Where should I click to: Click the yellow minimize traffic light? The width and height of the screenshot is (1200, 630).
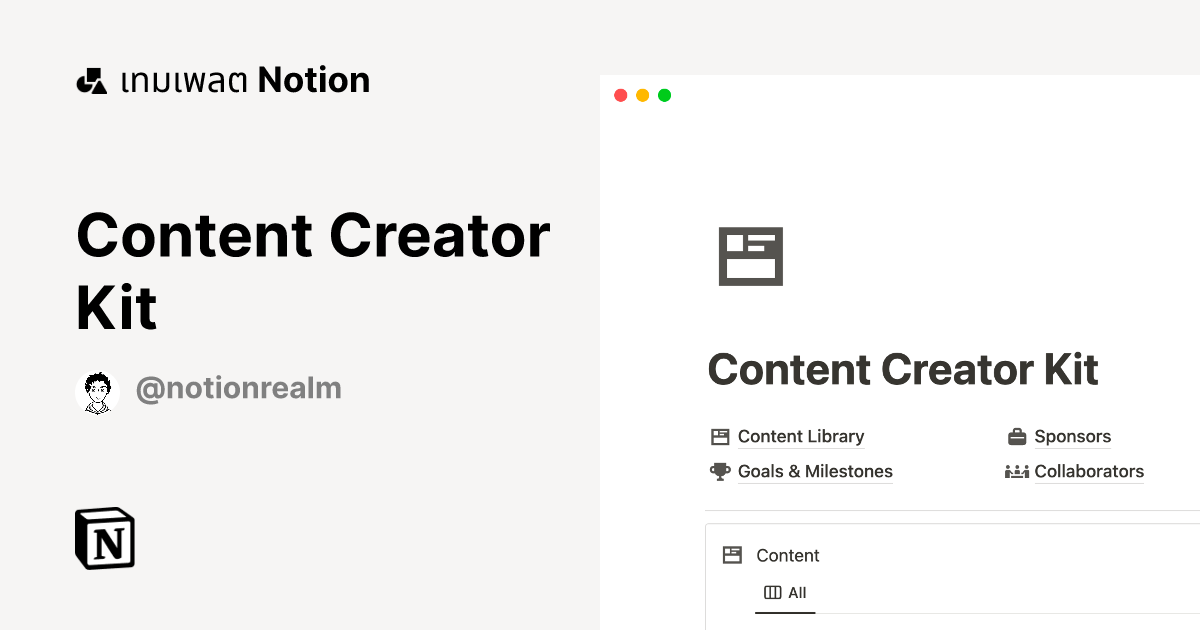(642, 94)
